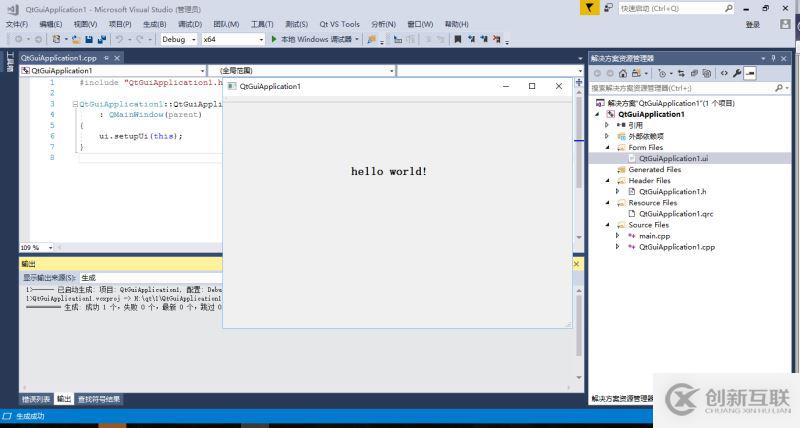Toggle a bookmark with the bookmark icon
Image resolution: width=800 pixels, height=428 pixels.
458,39
